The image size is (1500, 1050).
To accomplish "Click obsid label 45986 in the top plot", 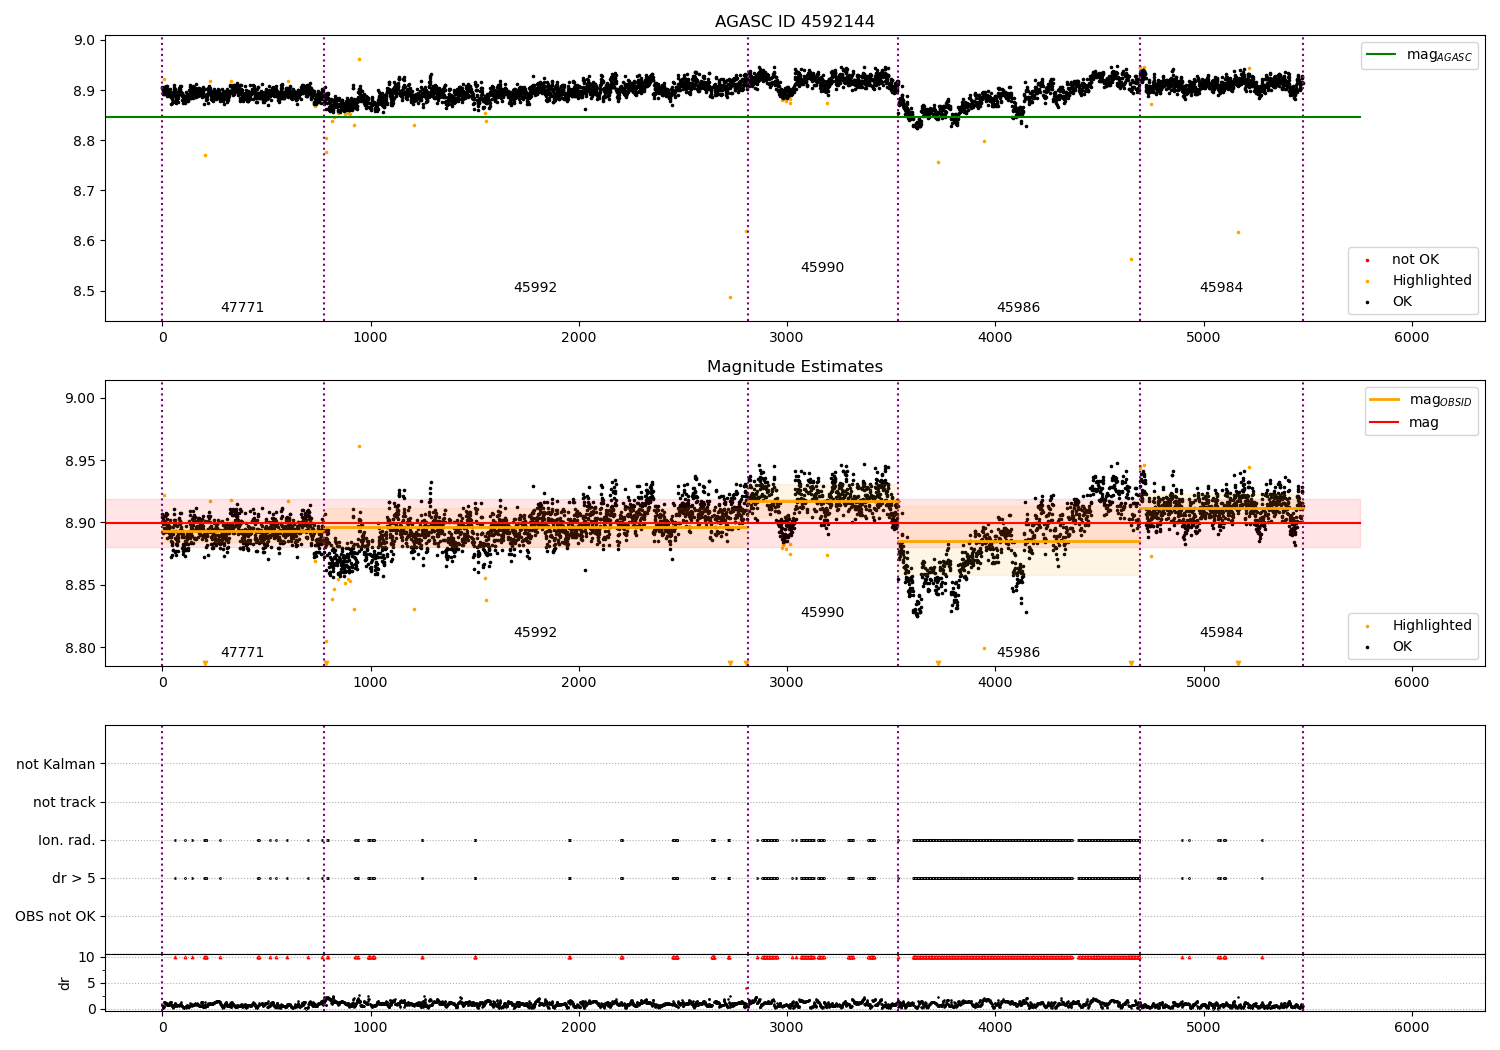I will pos(1018,308).
